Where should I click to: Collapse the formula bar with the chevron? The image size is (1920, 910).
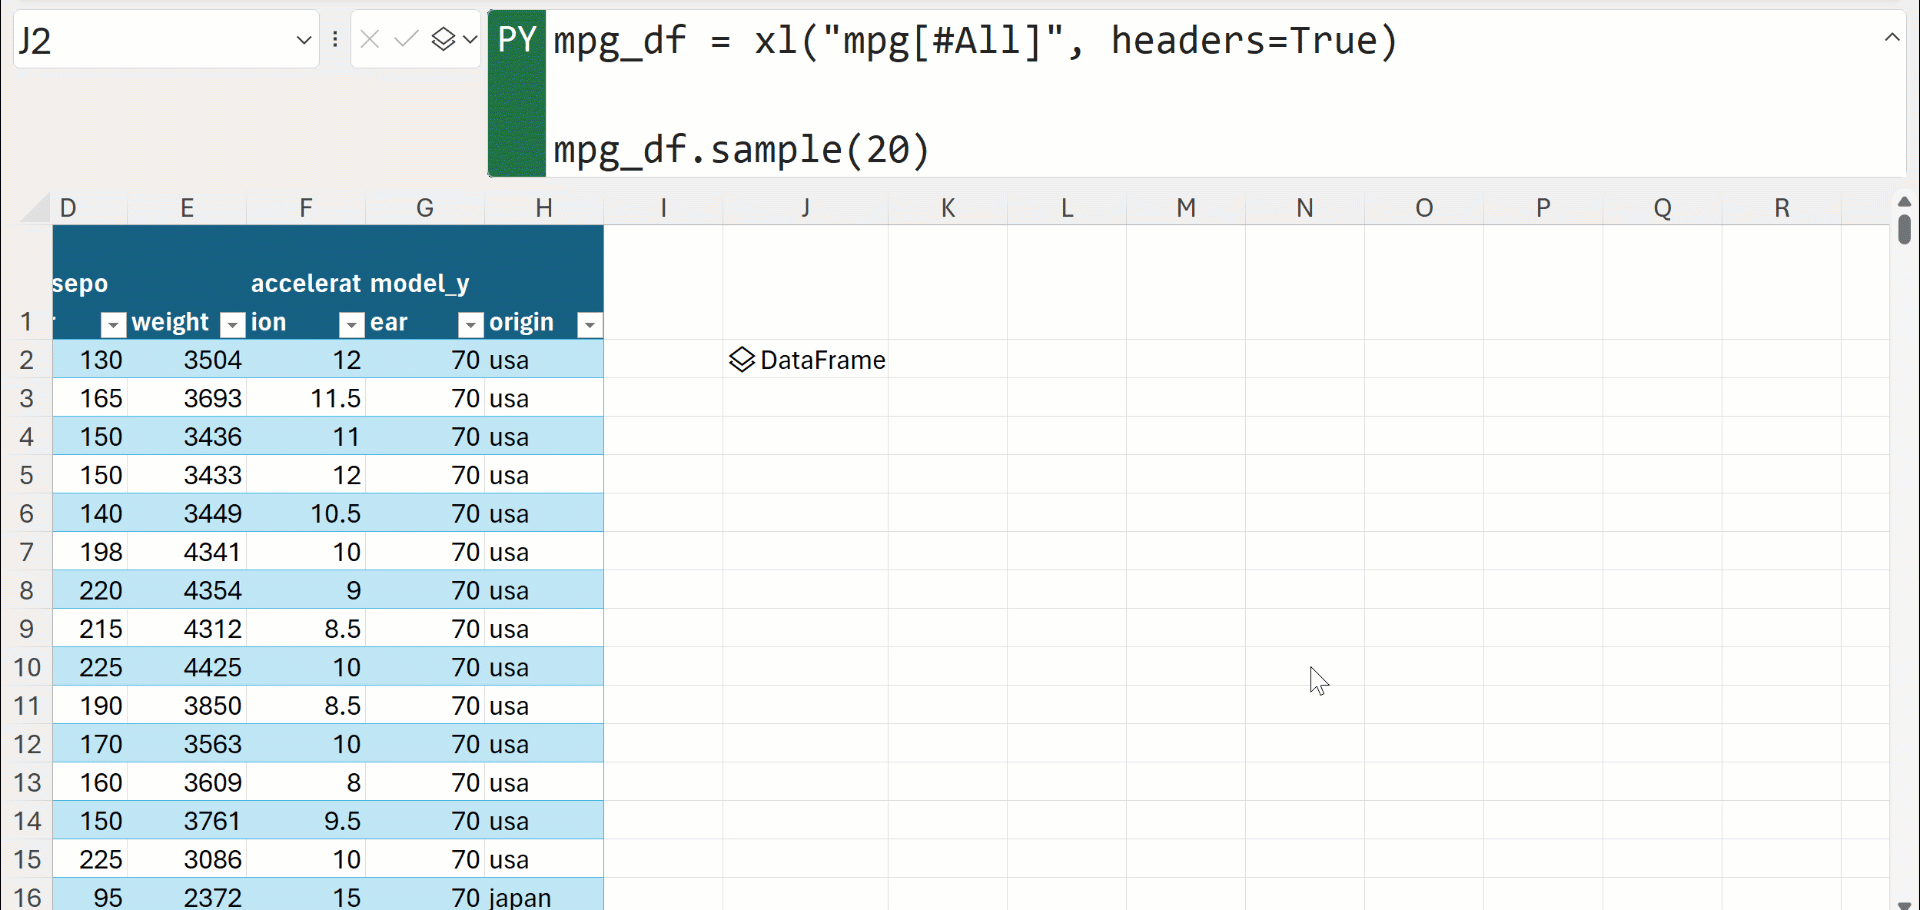point(1892,37)
